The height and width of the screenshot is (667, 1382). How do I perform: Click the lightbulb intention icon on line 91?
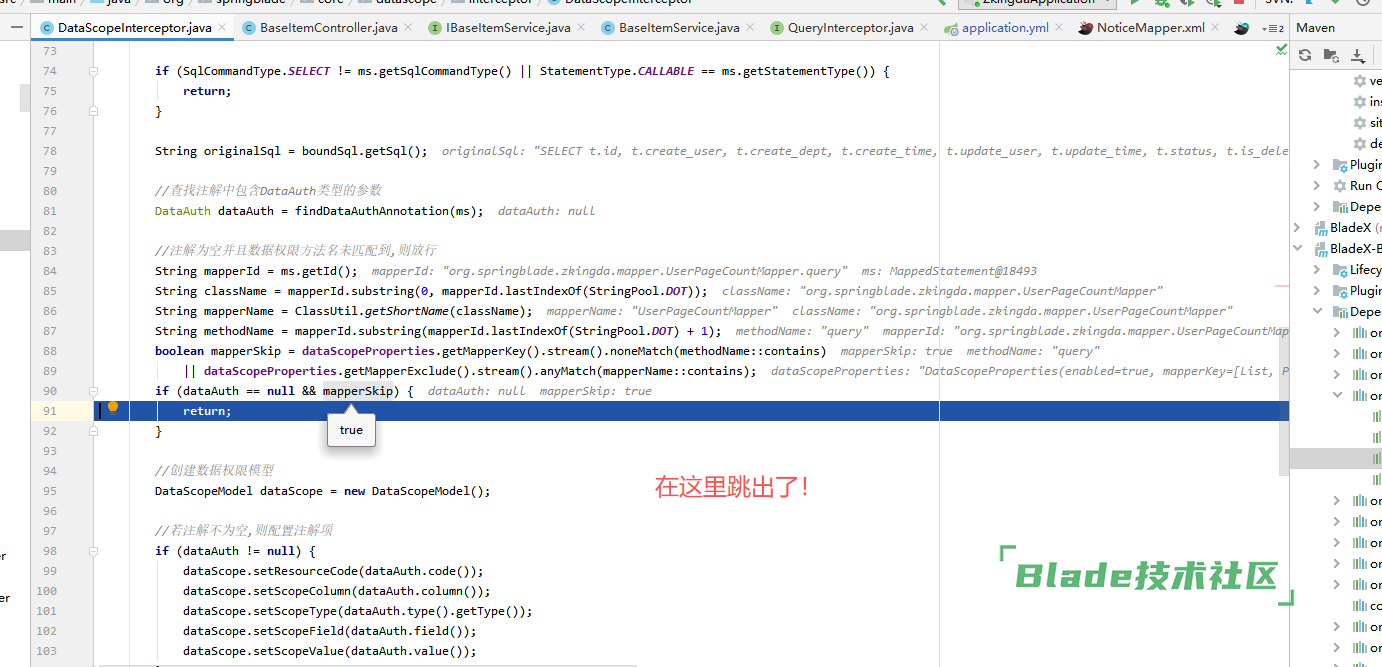click(113, 408)
